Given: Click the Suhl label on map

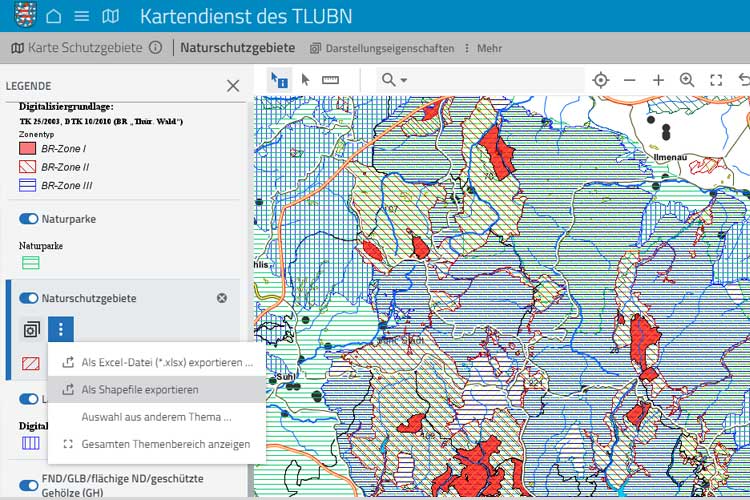Looking at the screenshot, I should point(286,377).
